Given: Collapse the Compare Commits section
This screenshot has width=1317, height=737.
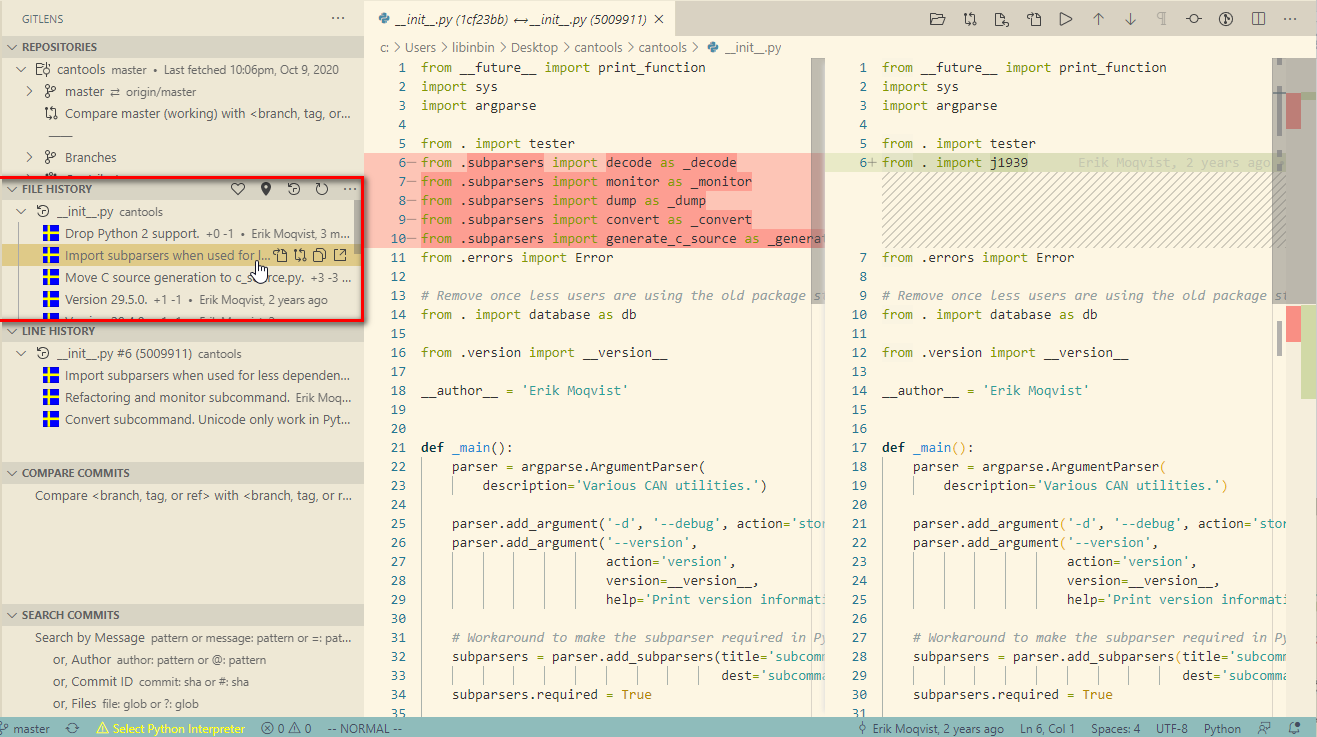Looking at the screenshot, I should [x=11, y=473].
